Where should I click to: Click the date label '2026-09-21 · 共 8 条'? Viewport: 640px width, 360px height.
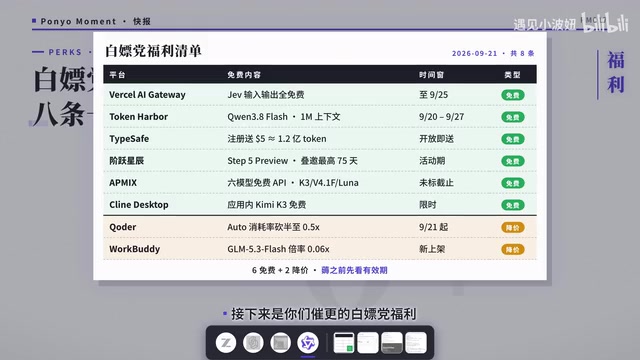tap(493, 53)
